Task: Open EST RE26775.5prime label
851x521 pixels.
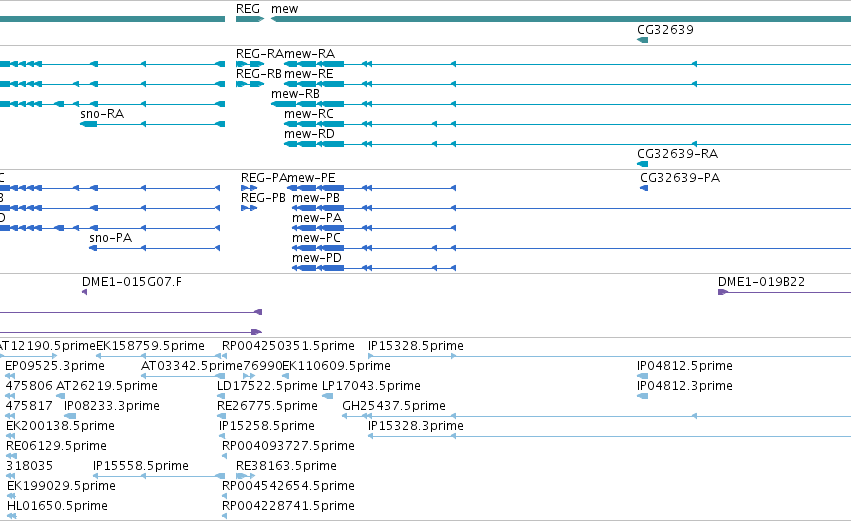Action: 267,406
